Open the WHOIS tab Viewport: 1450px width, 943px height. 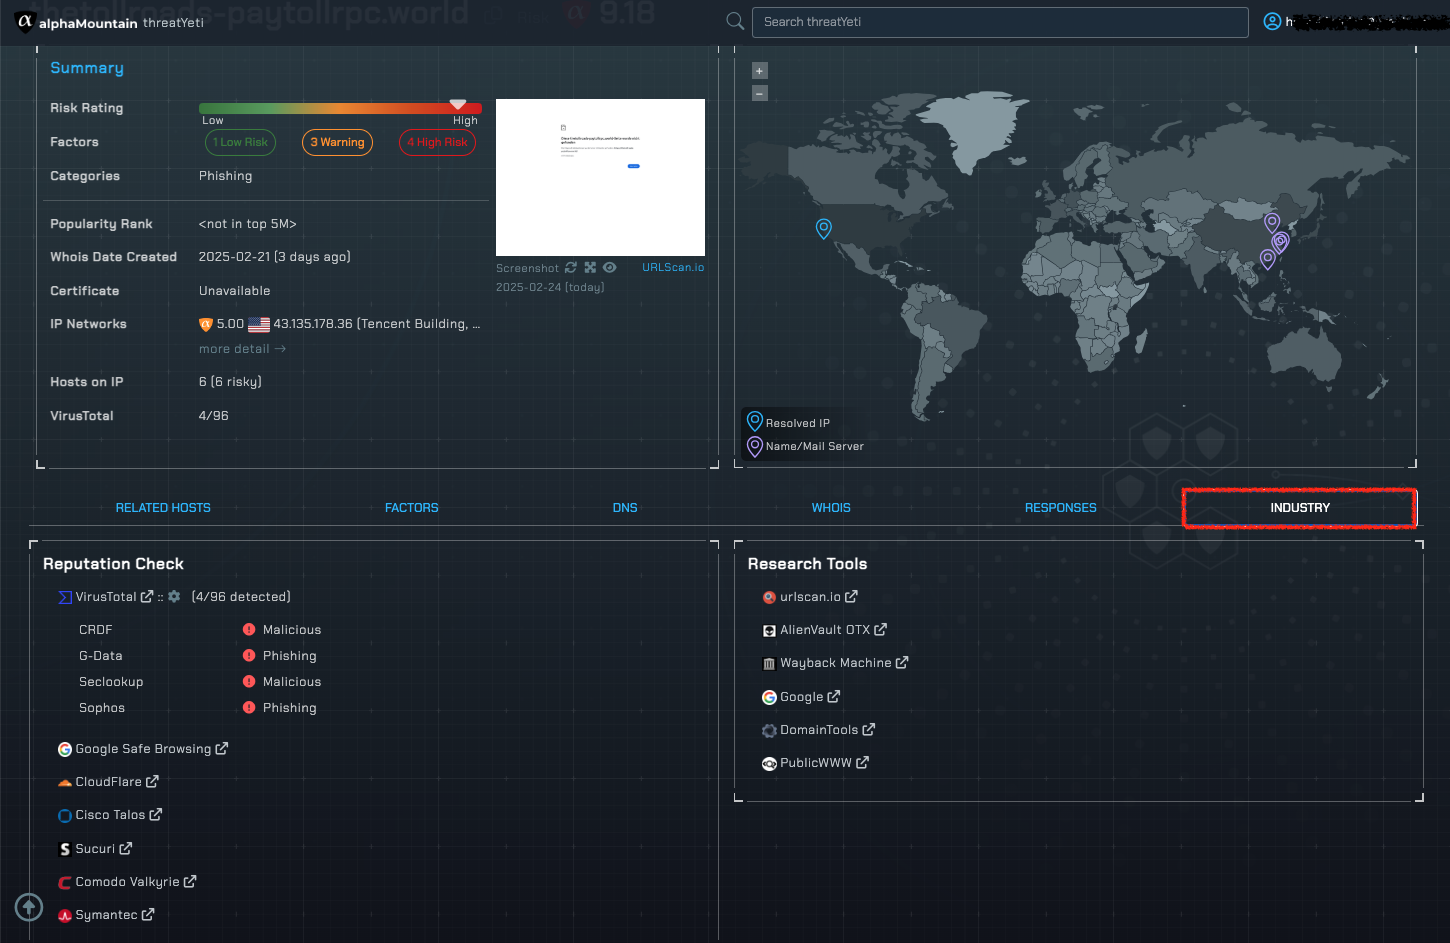click(831, 508)
